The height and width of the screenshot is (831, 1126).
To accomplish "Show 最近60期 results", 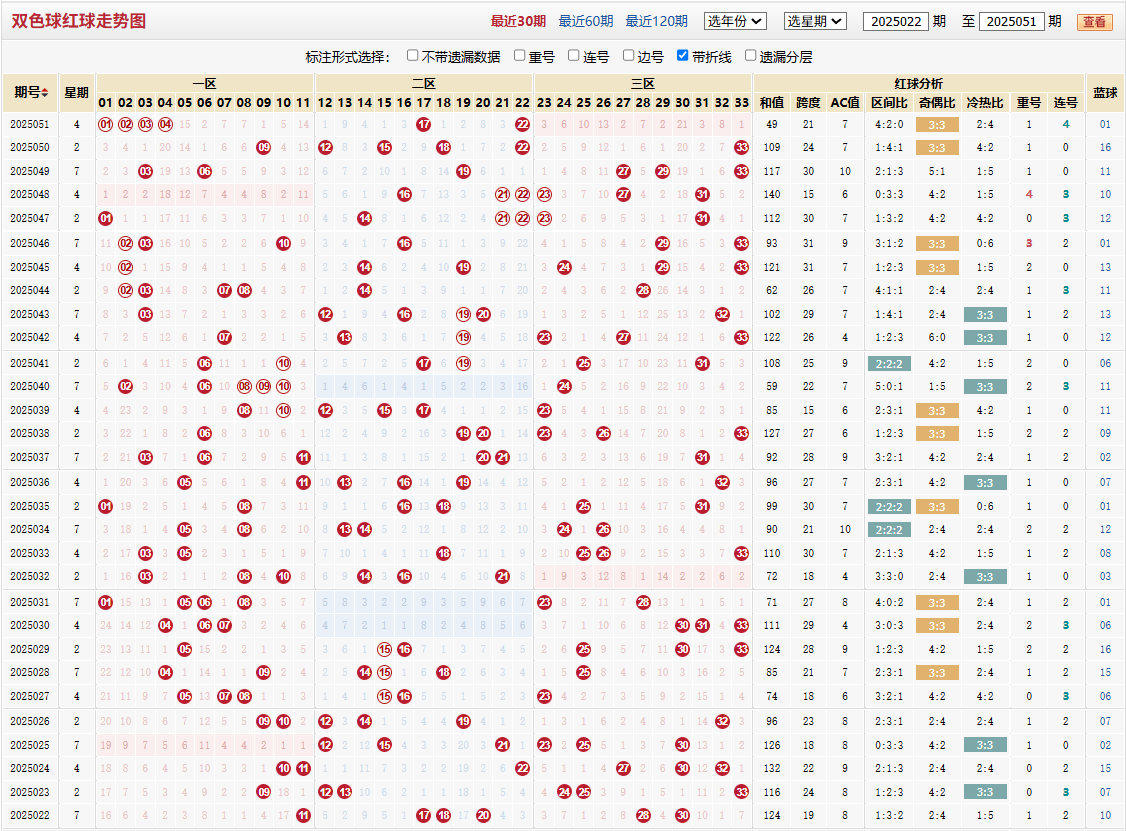I will 585,22.
